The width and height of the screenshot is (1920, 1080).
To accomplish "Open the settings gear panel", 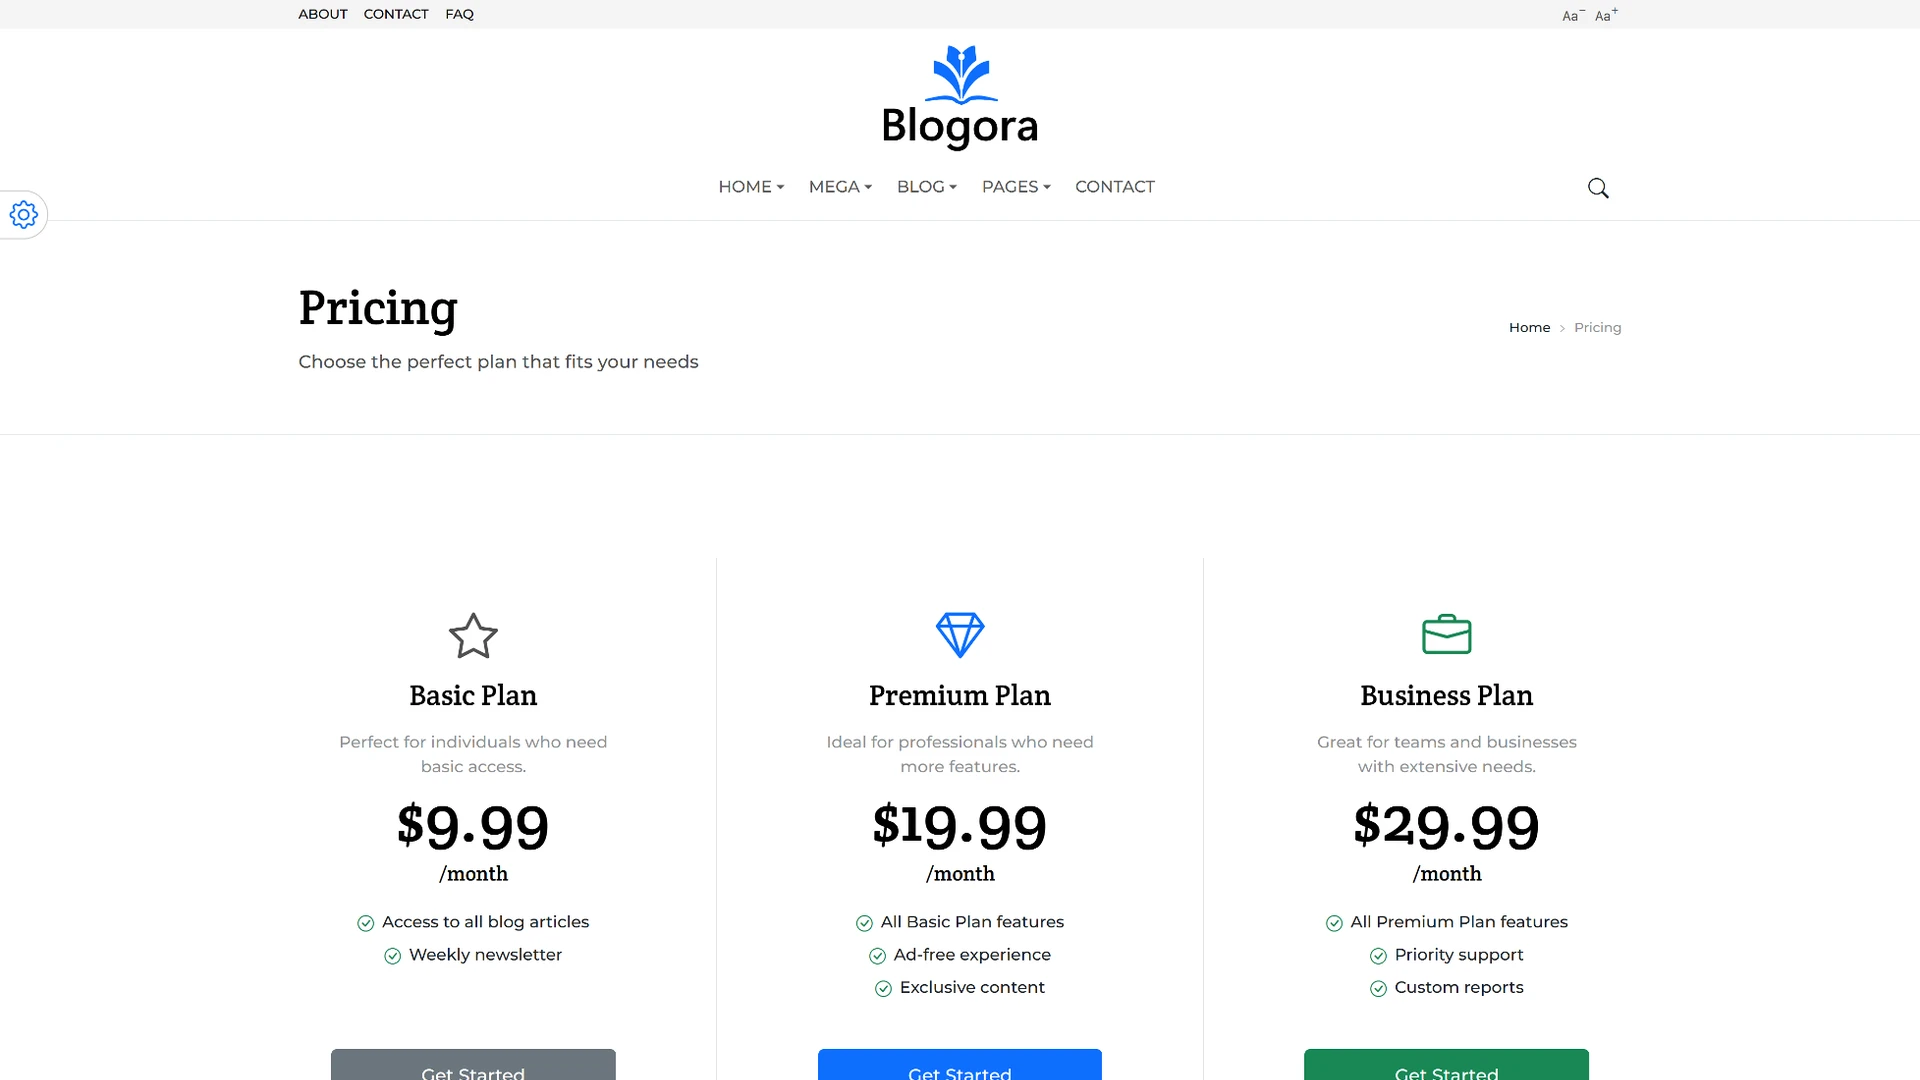I will tap(24, 214).
